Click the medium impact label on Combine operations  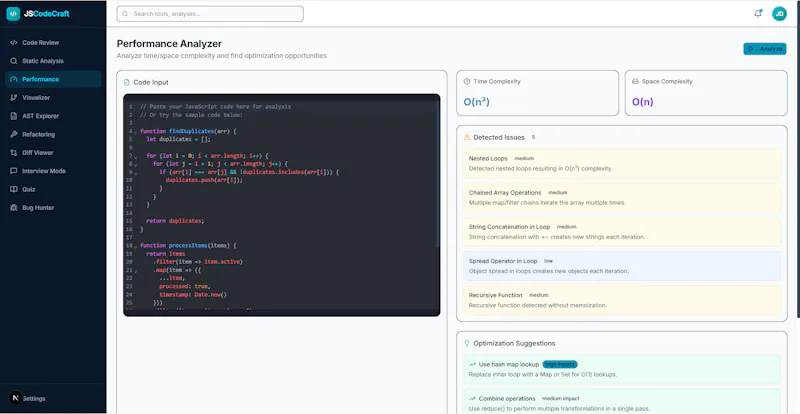pyautogui.click(x=560, y=399)
